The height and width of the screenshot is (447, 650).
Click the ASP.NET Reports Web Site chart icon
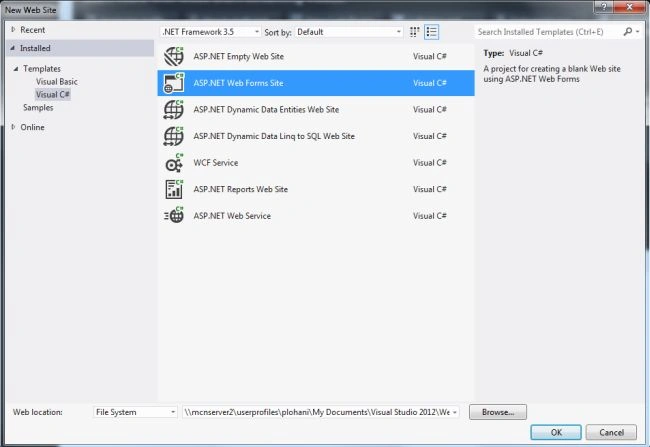coord(174,189)
